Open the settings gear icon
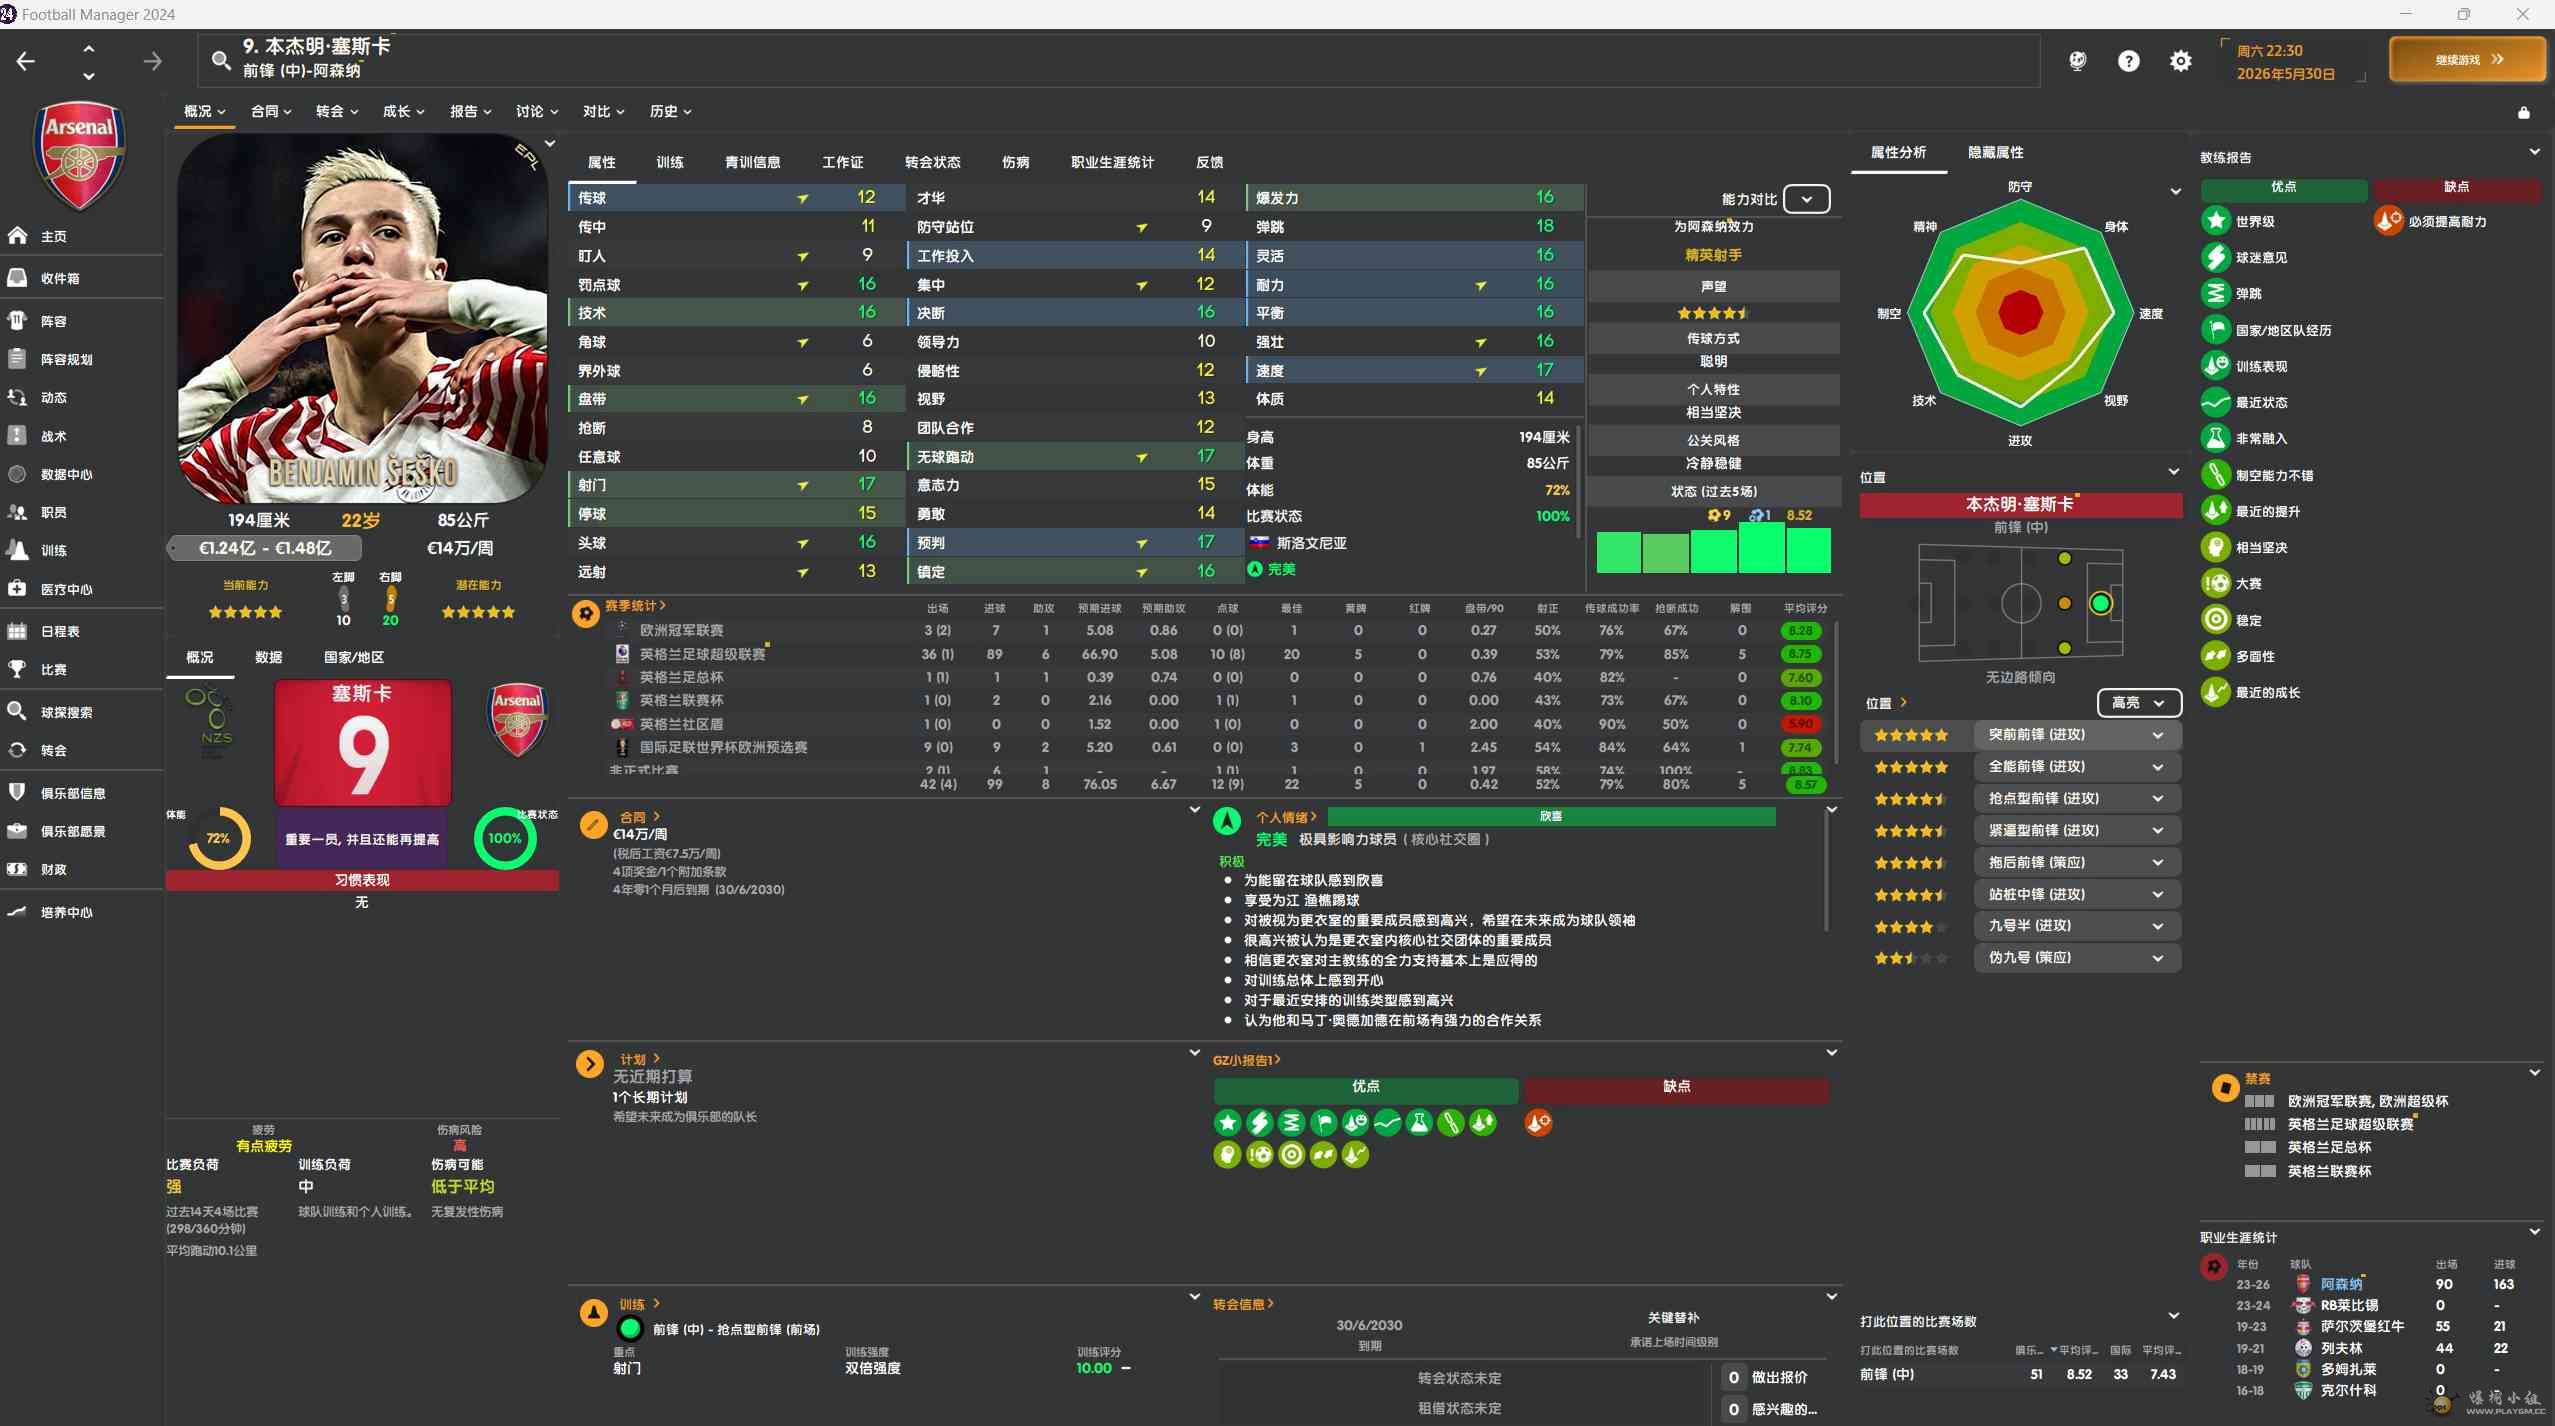Screen dimensions: 2555x1426 (x=2180, y=61)
